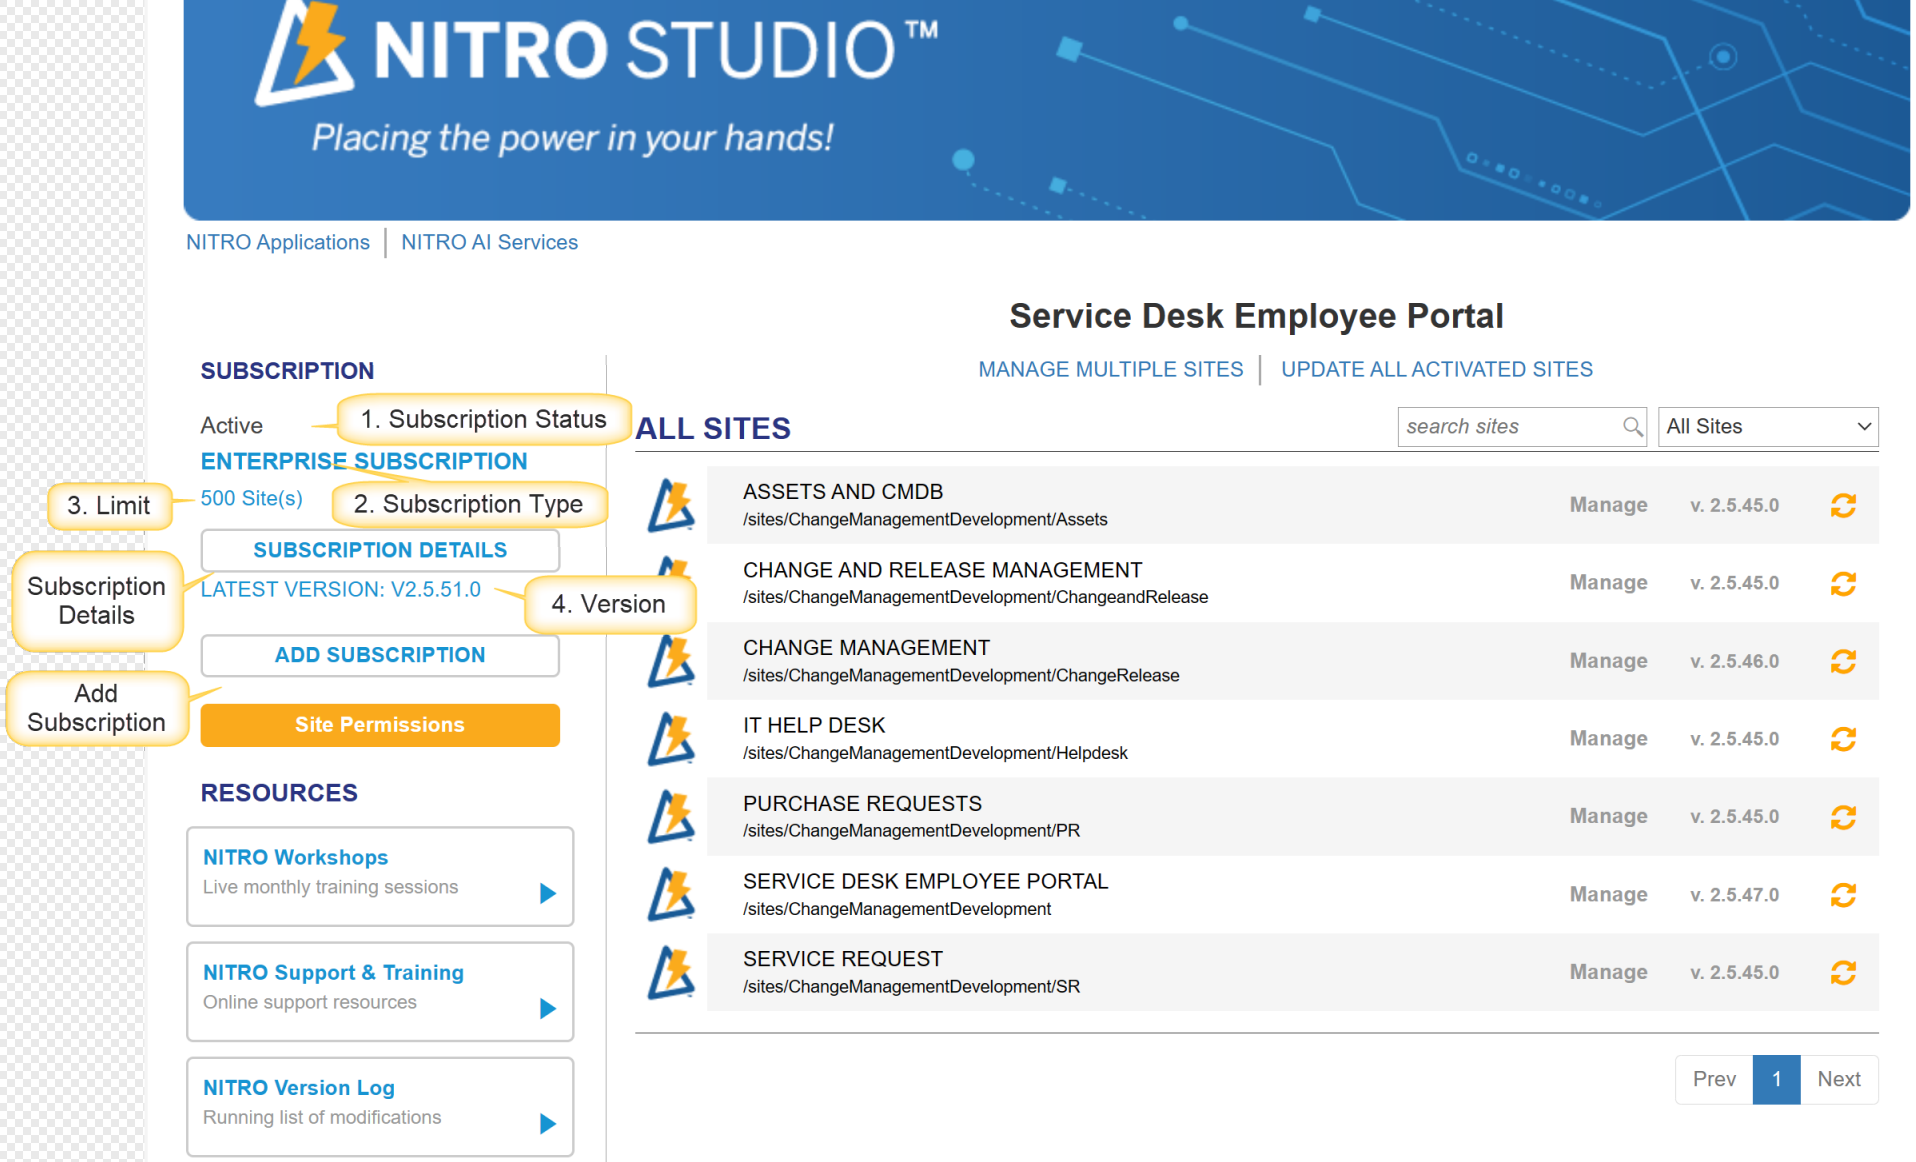Click Manage for Change and Release Management

pos(1608,583)
